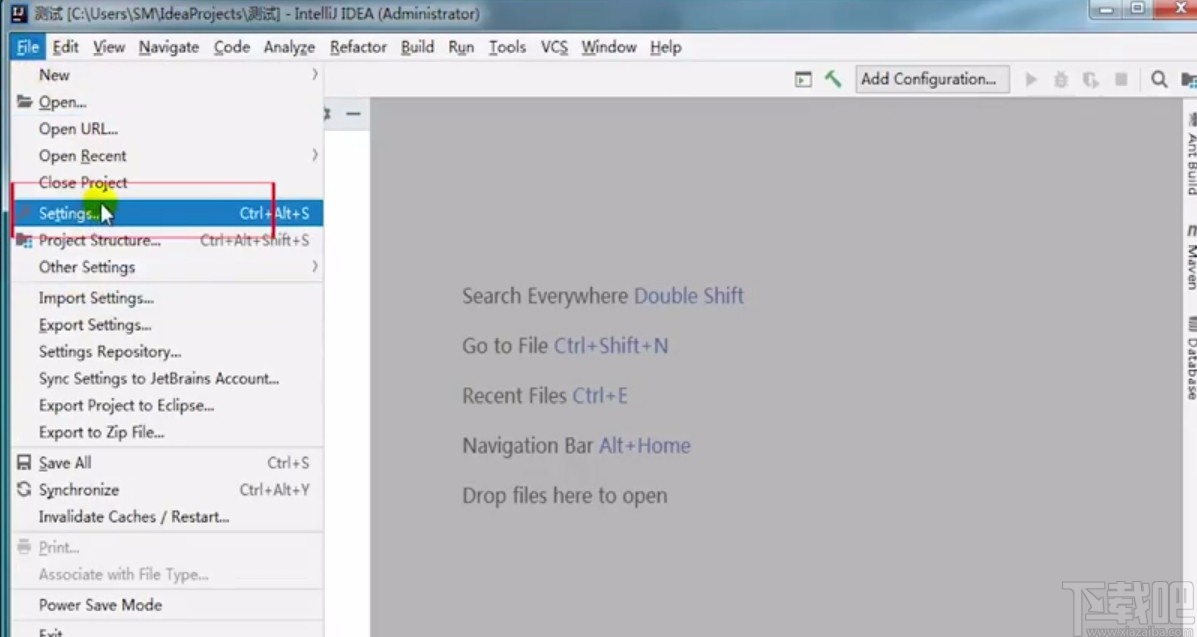The width and height of the screenshot is (1197, 637).
Task: Open the Add Configuration dropdown
Action: point(931,79)
